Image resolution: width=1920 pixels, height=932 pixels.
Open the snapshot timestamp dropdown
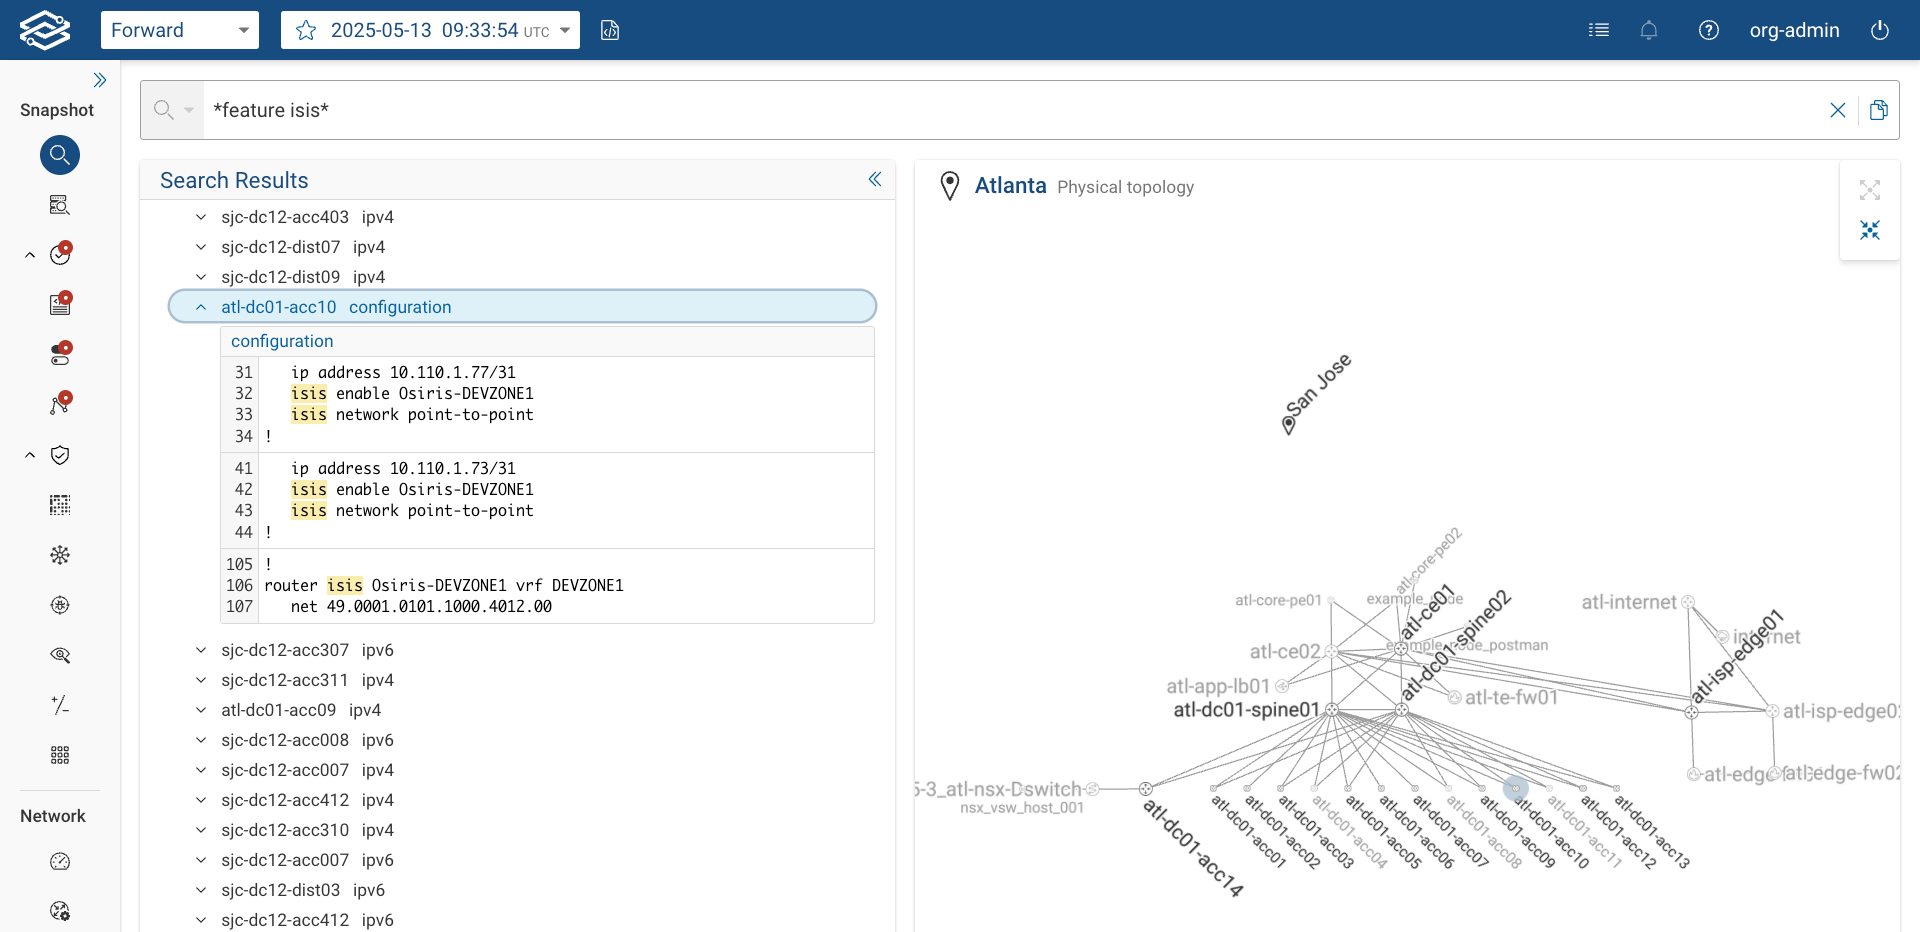coord(565,30)
